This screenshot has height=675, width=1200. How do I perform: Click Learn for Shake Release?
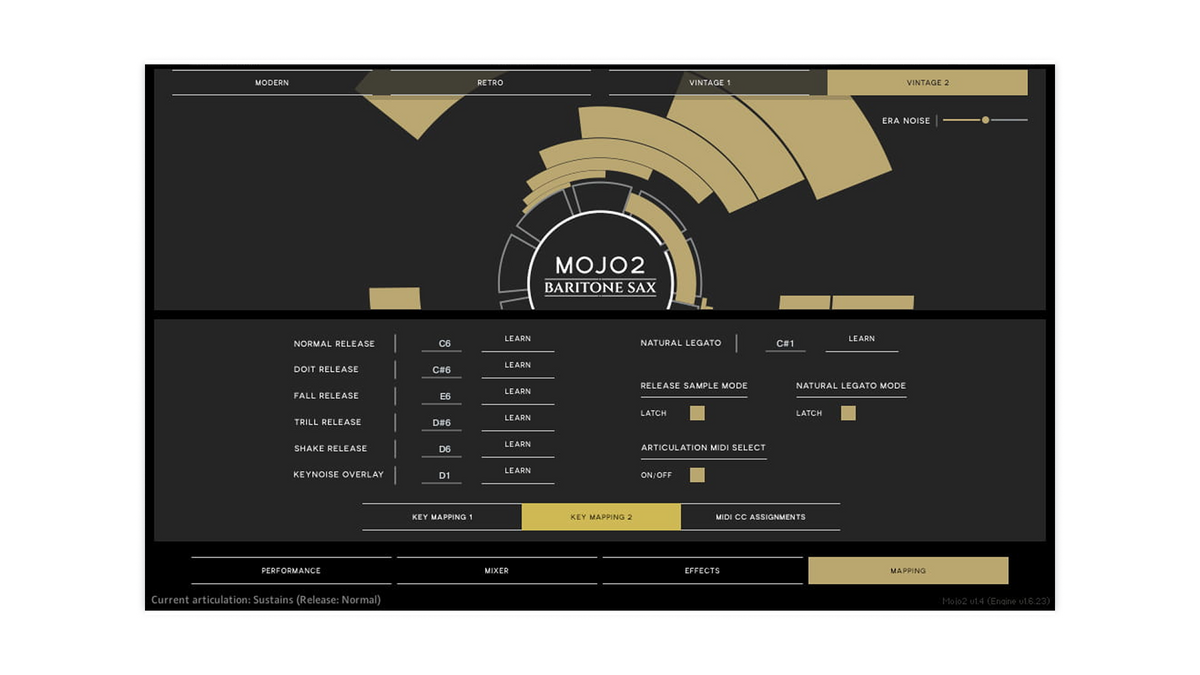[x=518, y=444]
